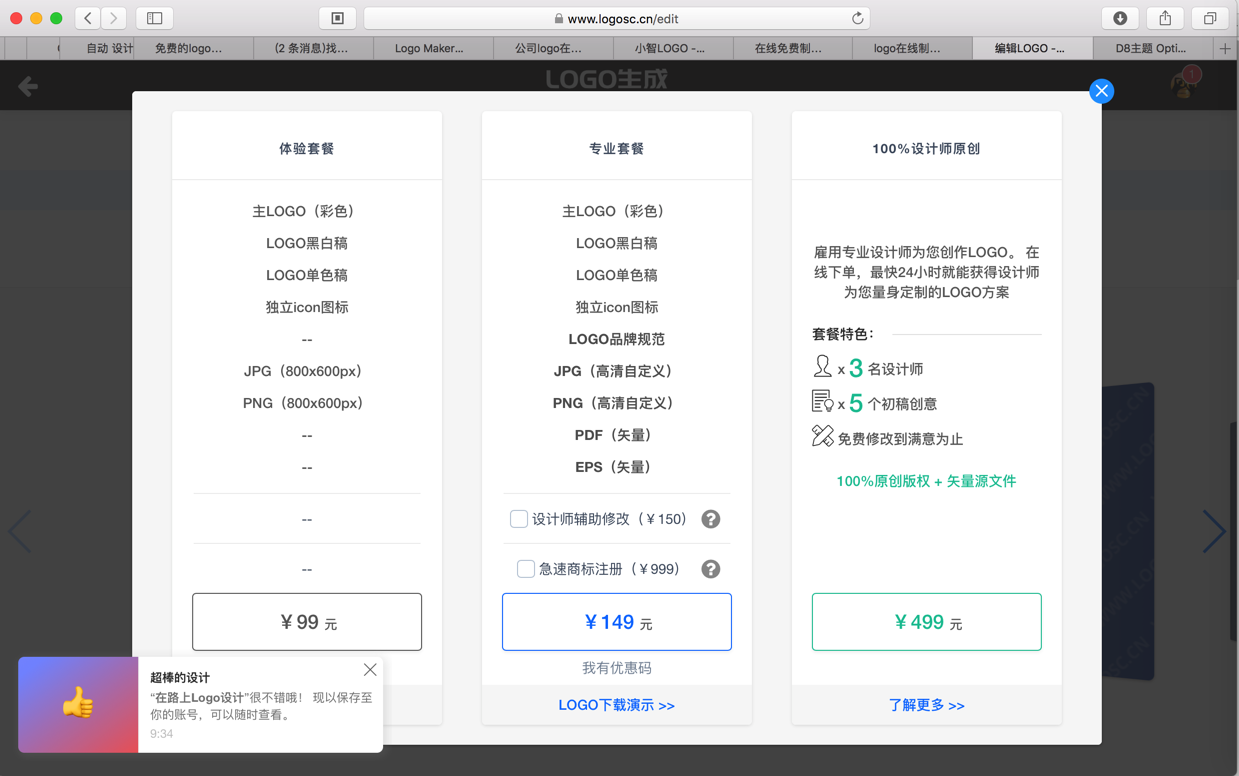Switch to (2 条消息)找 tab
The image size is (1239, 776).
[x=312, y=48]
